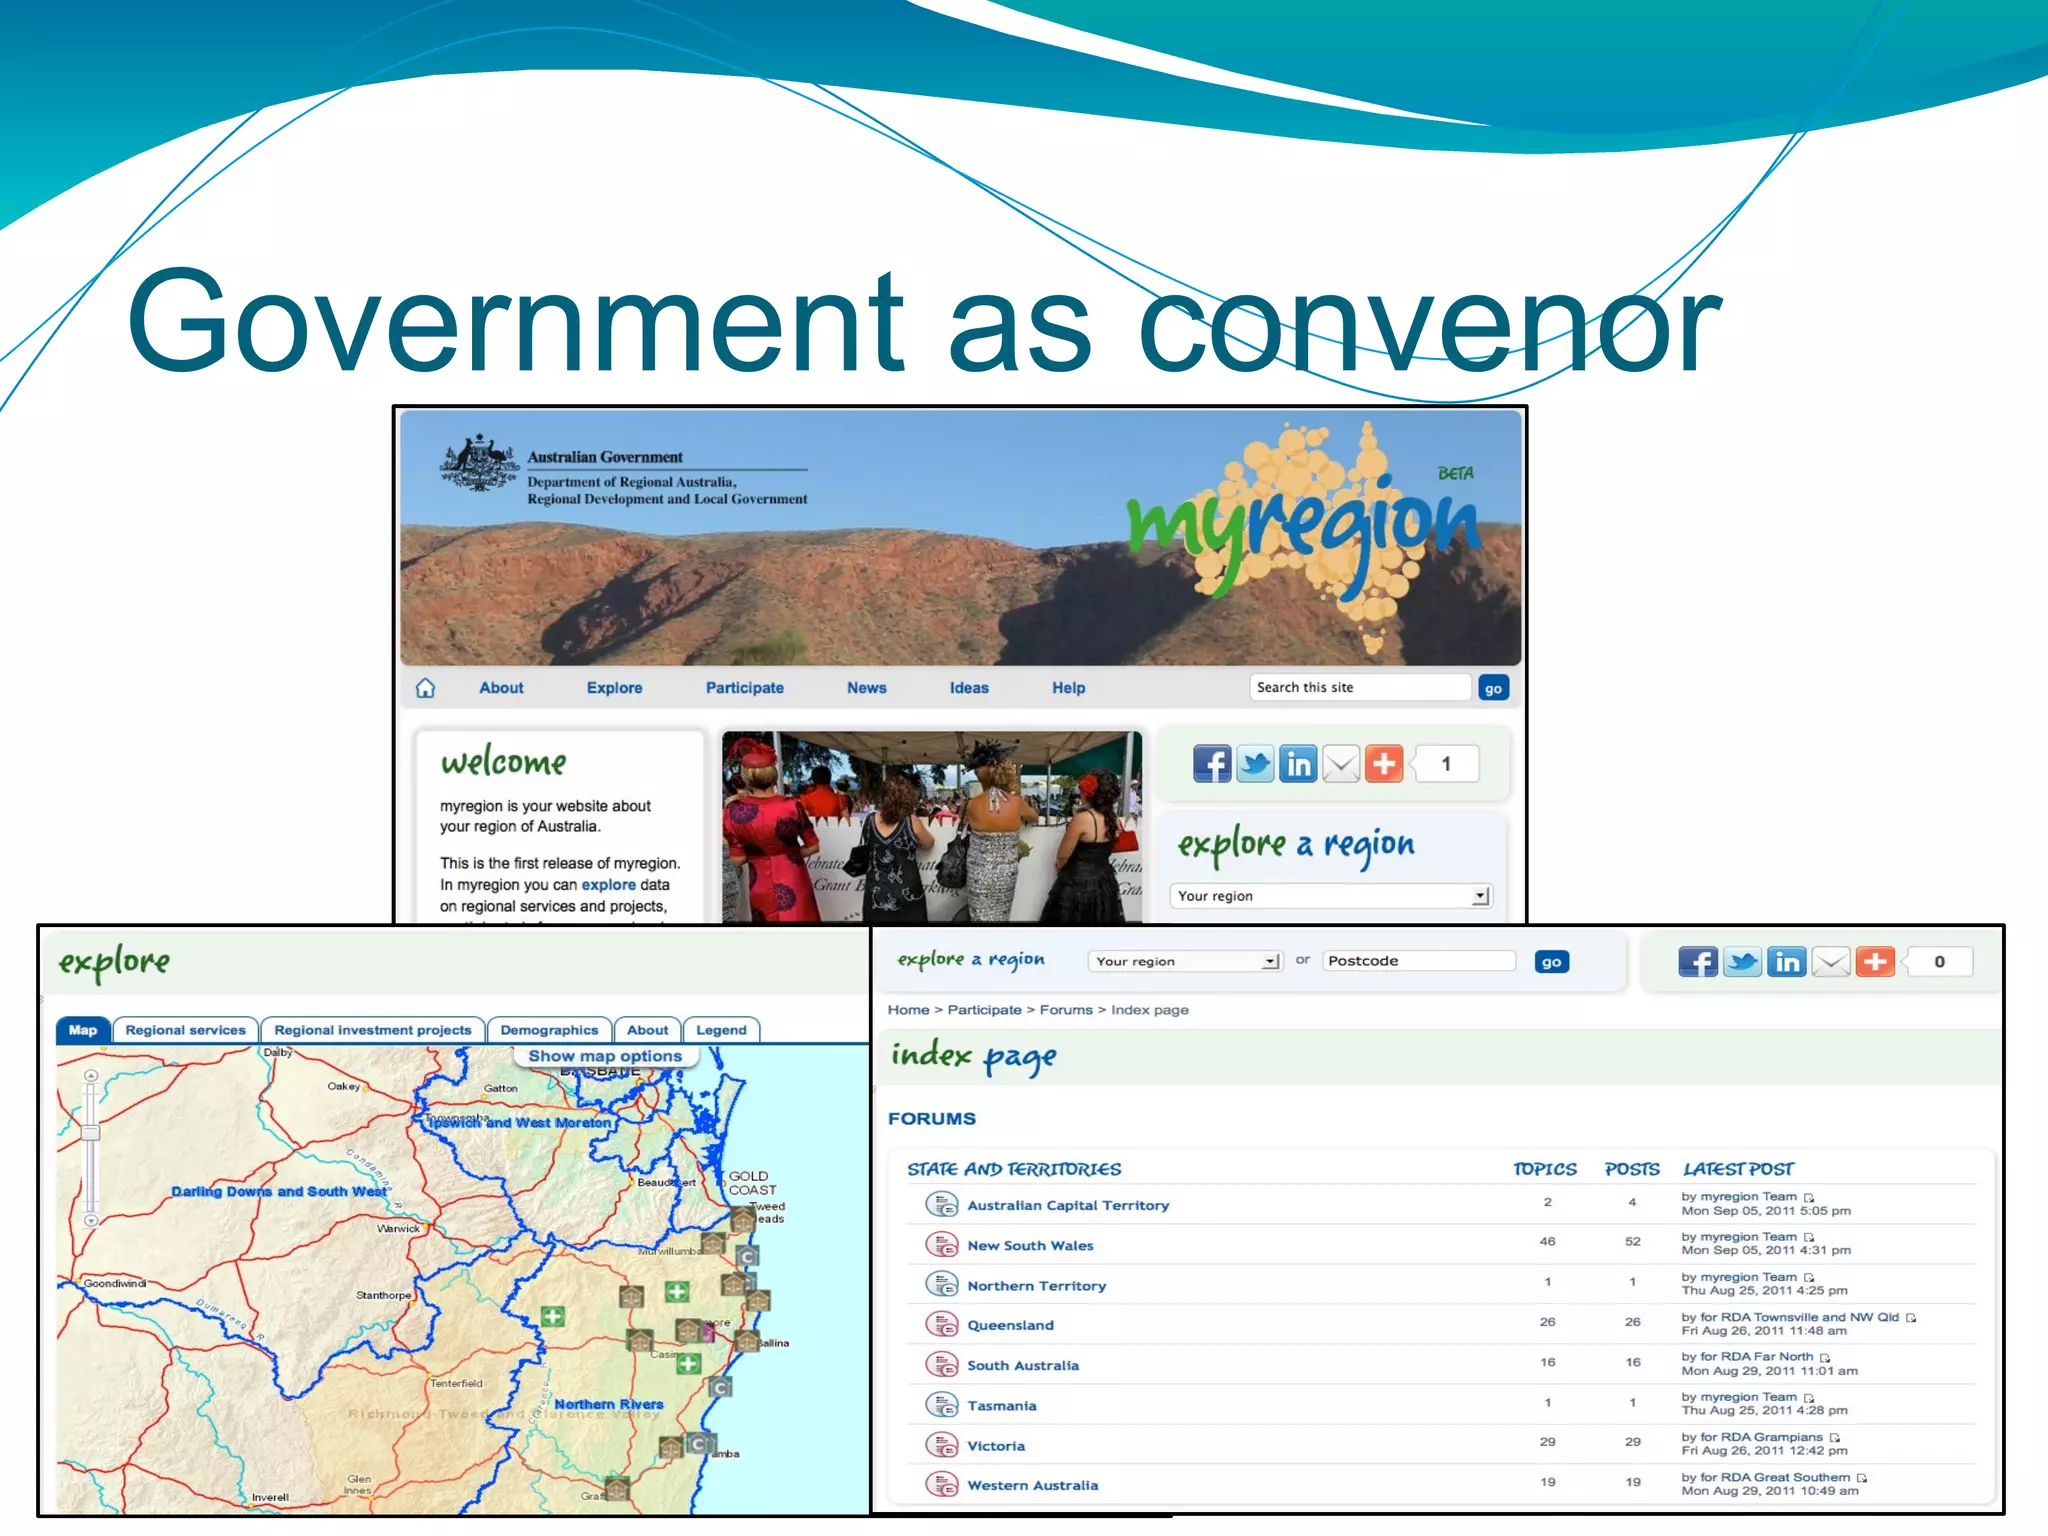The height and width of the screenshot is (1536, 2048).
Task: Share on Facebook in welcome page panel
Action: click(1212, 764)
